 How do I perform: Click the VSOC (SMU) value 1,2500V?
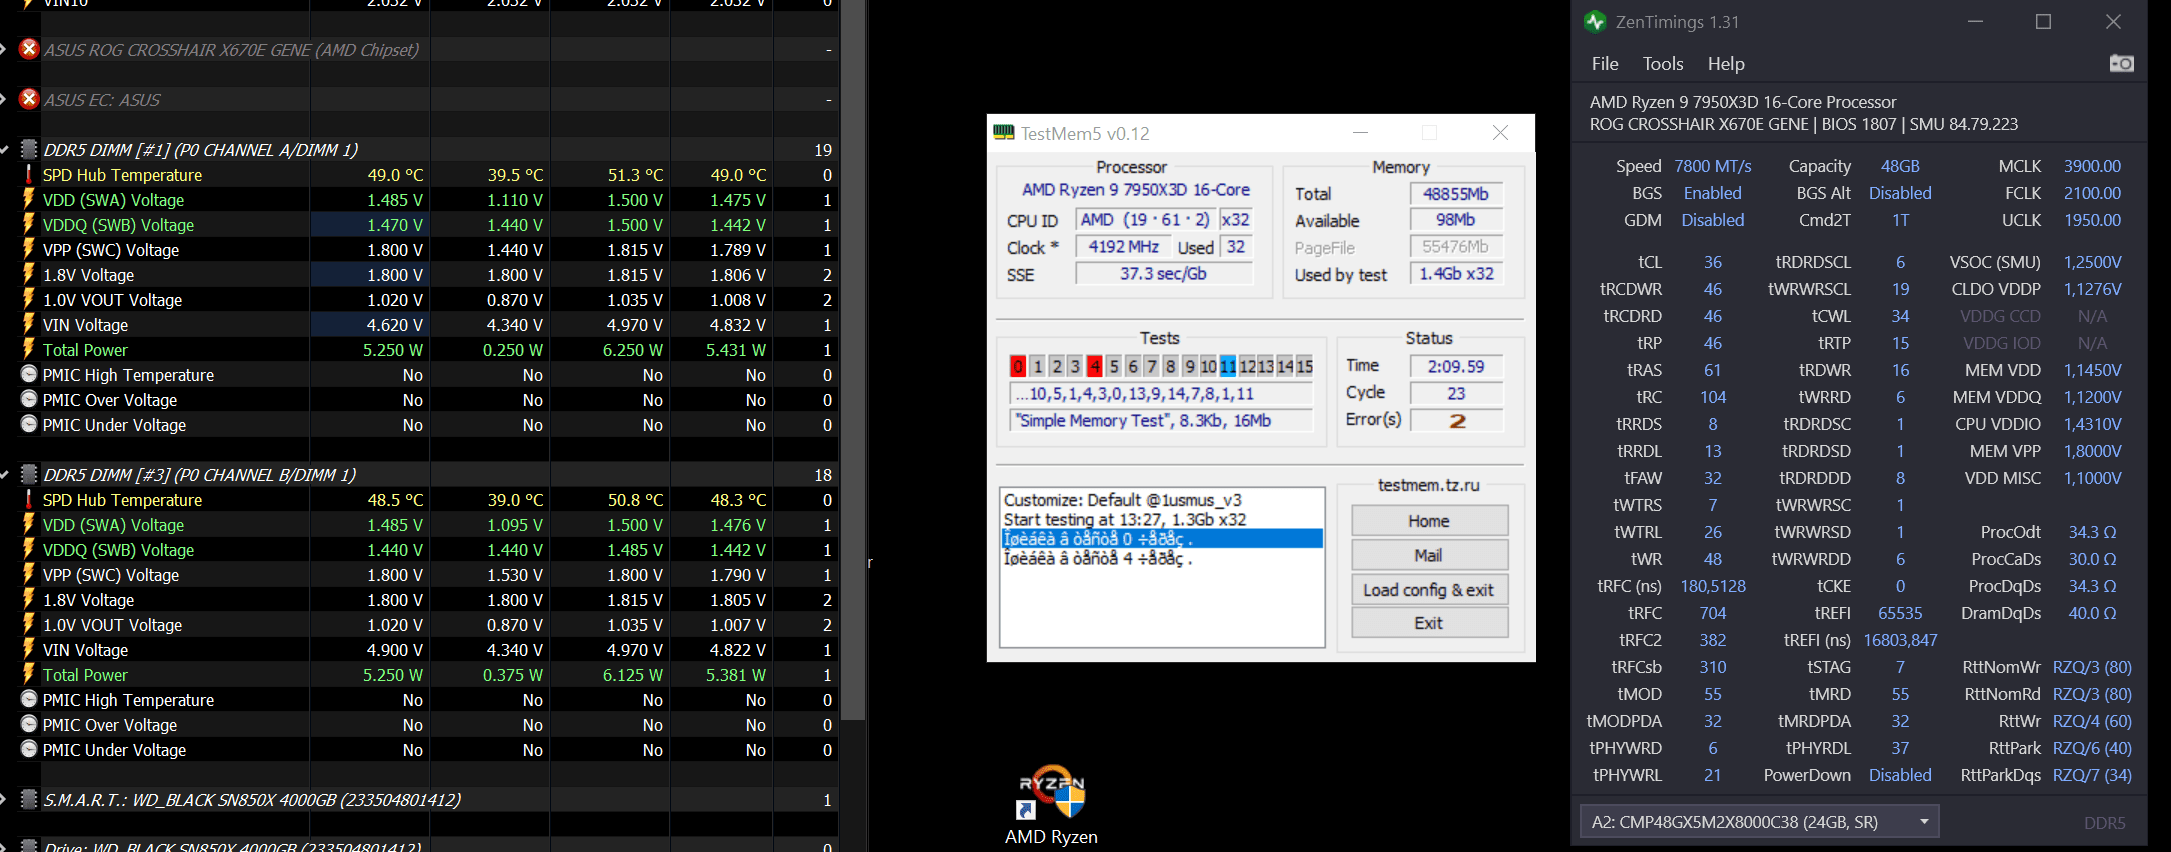2093,262
